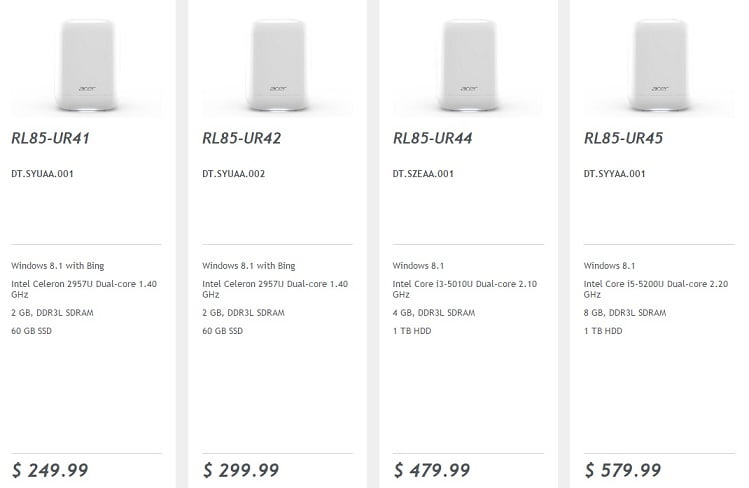Click the RL85-UR41 product image
Screen dimensions: 749x488
[x=86, y=62]
